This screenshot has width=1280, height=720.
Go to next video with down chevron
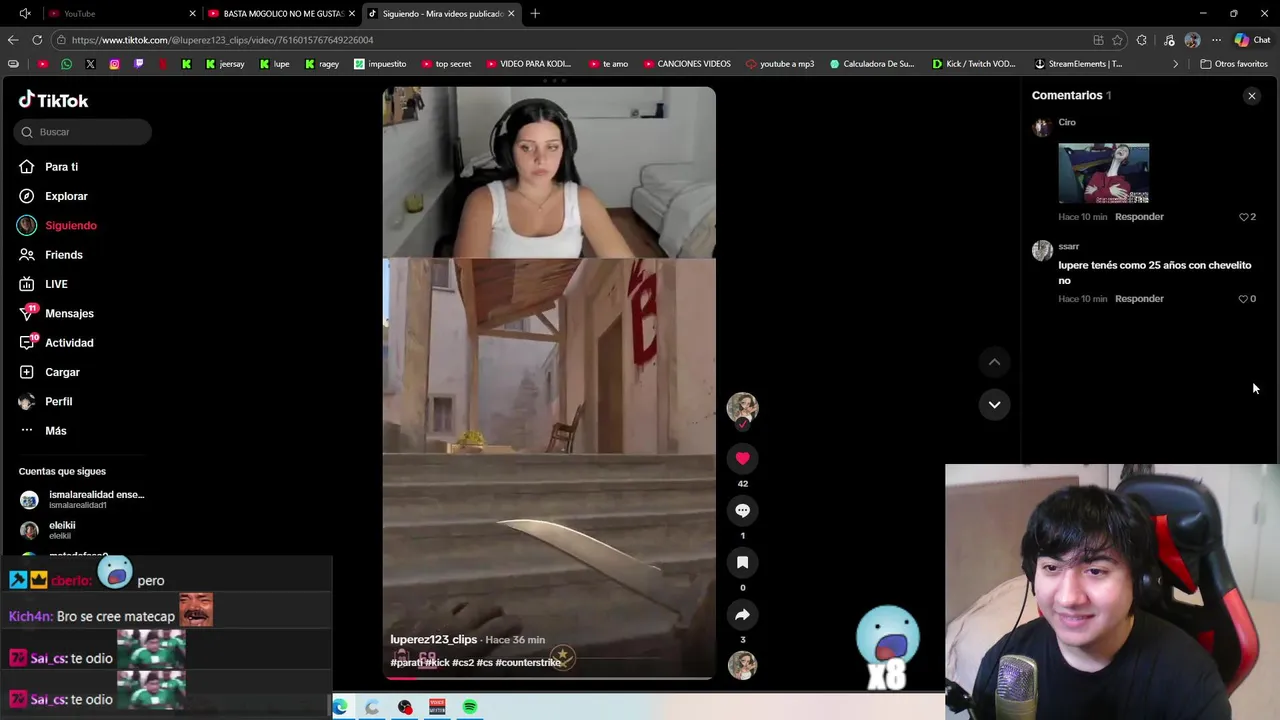pos(994,405)
